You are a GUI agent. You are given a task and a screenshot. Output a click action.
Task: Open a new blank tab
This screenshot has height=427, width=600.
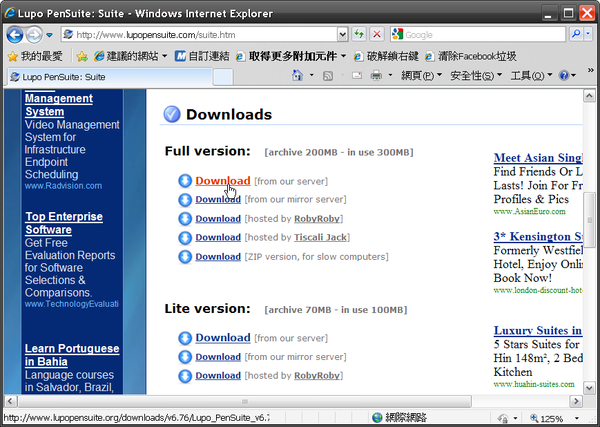[x=223, y=77]
